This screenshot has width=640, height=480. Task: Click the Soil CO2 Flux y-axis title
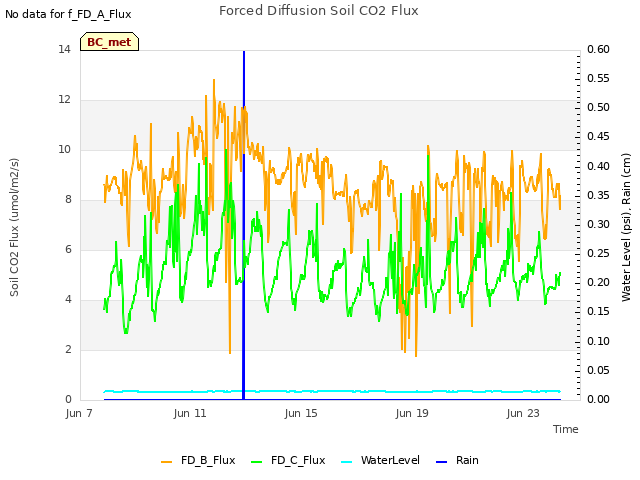pos(14,227)
